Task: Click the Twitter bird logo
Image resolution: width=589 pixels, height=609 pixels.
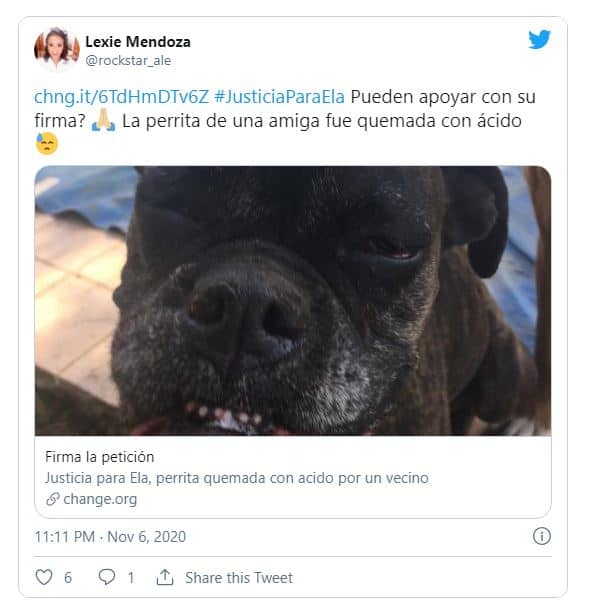Action: point(539,40)
